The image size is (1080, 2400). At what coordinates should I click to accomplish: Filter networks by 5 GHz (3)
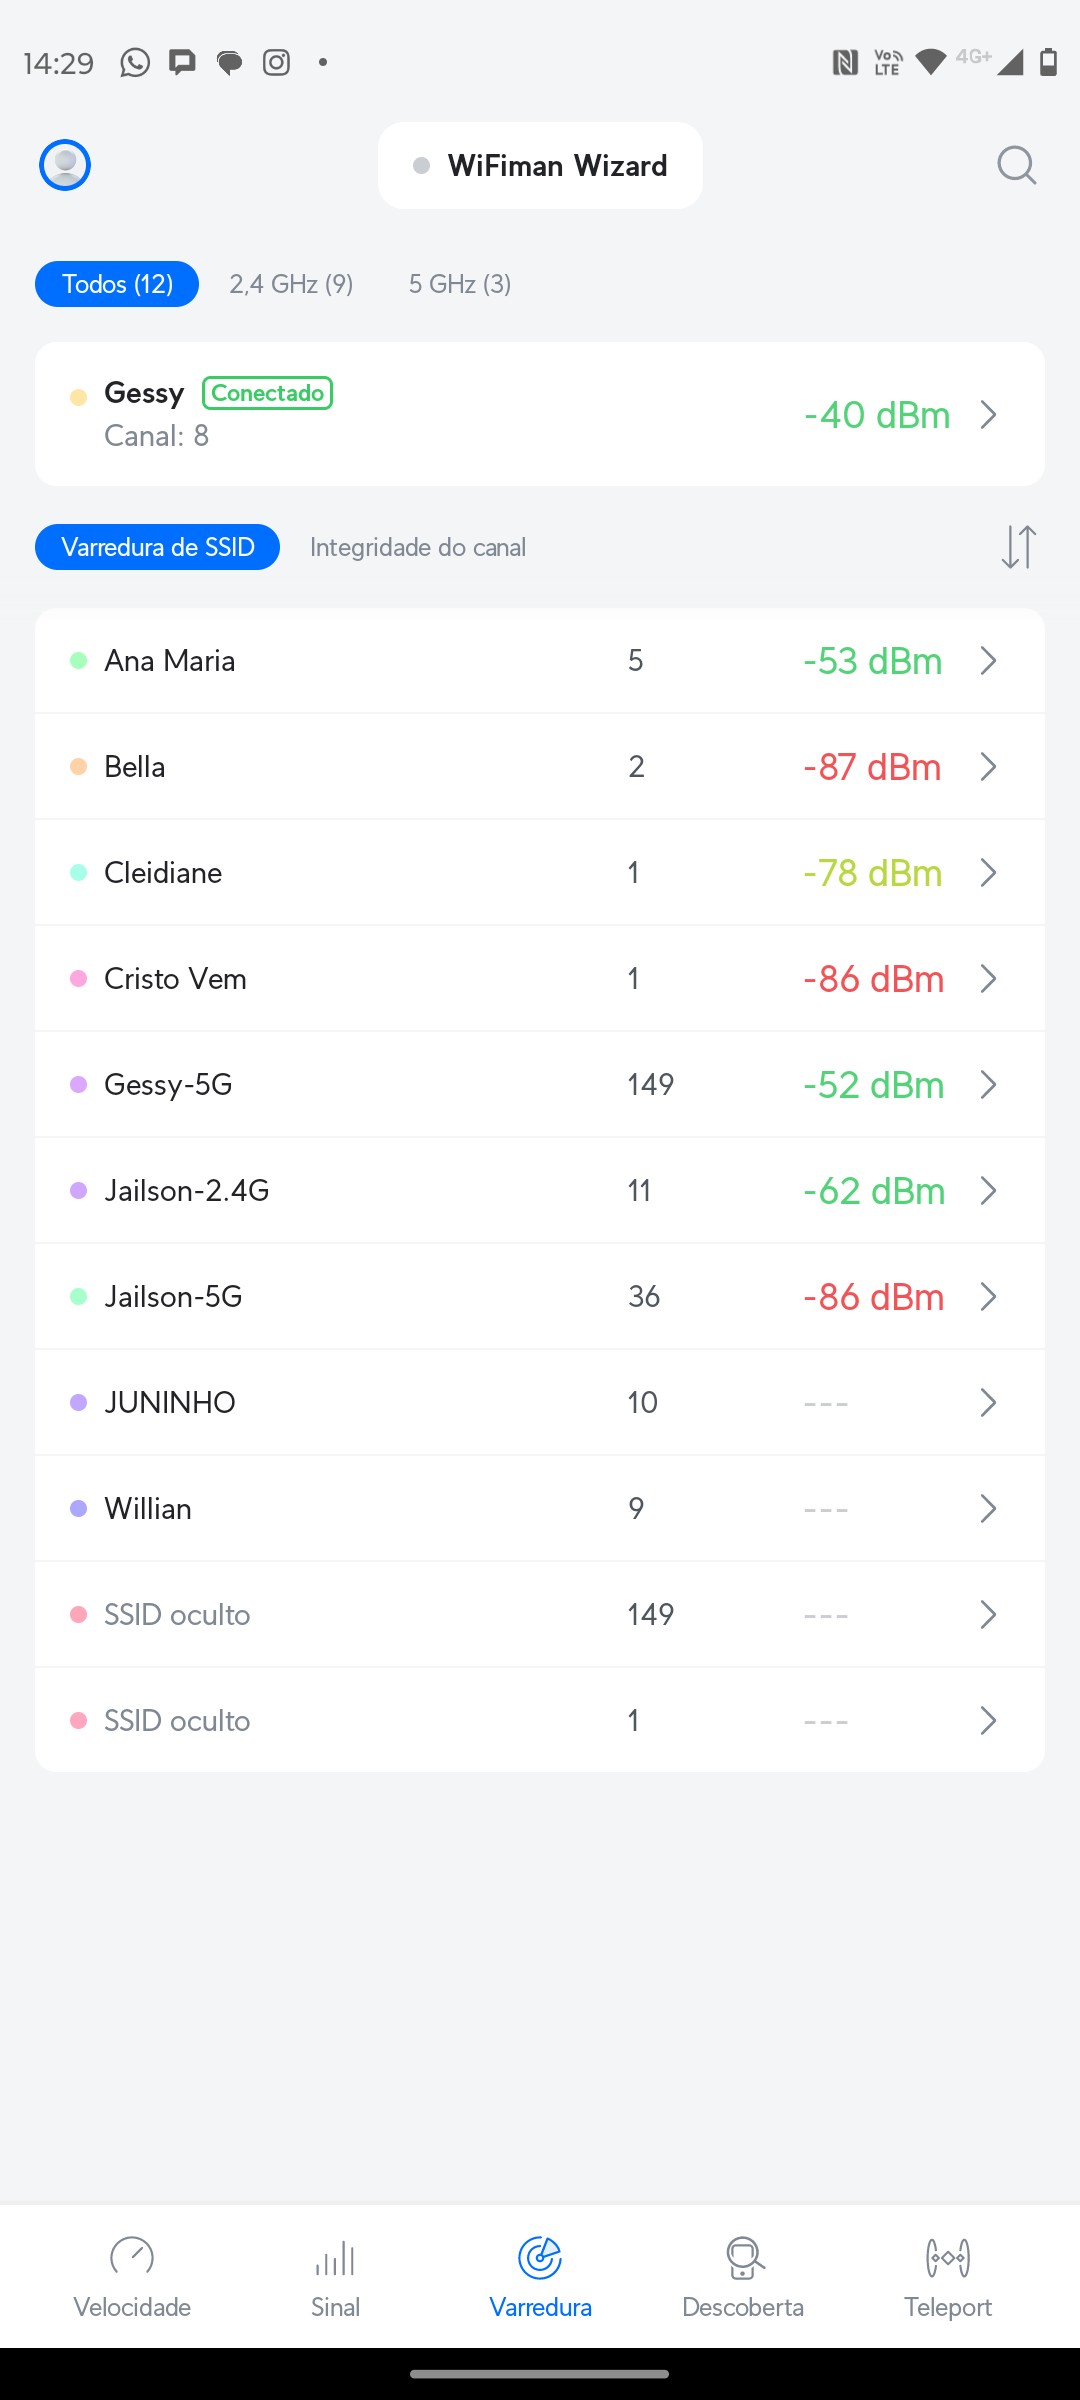coord(460,284)
